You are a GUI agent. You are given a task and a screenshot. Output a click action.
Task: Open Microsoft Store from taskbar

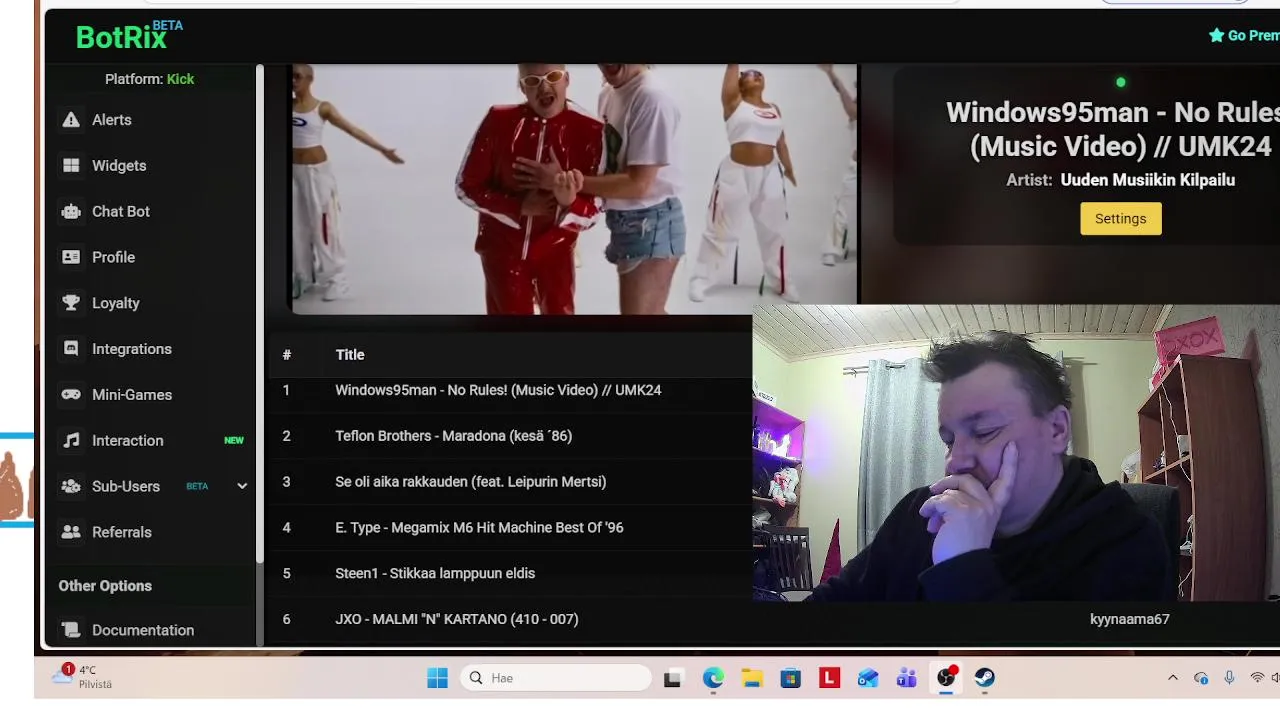791,679
